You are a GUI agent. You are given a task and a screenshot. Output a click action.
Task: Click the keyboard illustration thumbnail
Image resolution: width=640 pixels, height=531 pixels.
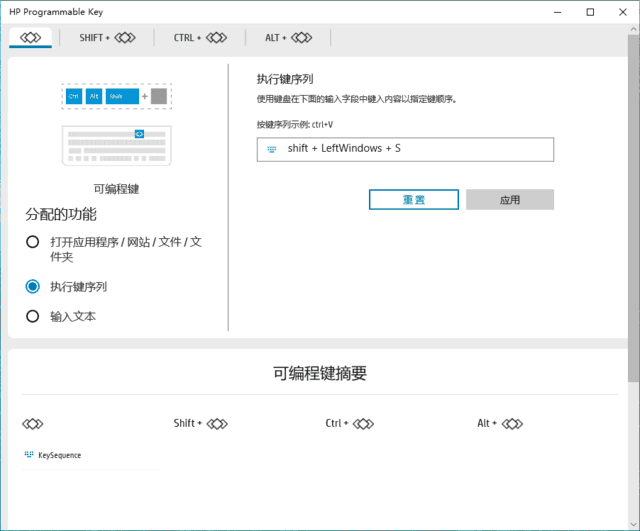click(x=117, y=146)
